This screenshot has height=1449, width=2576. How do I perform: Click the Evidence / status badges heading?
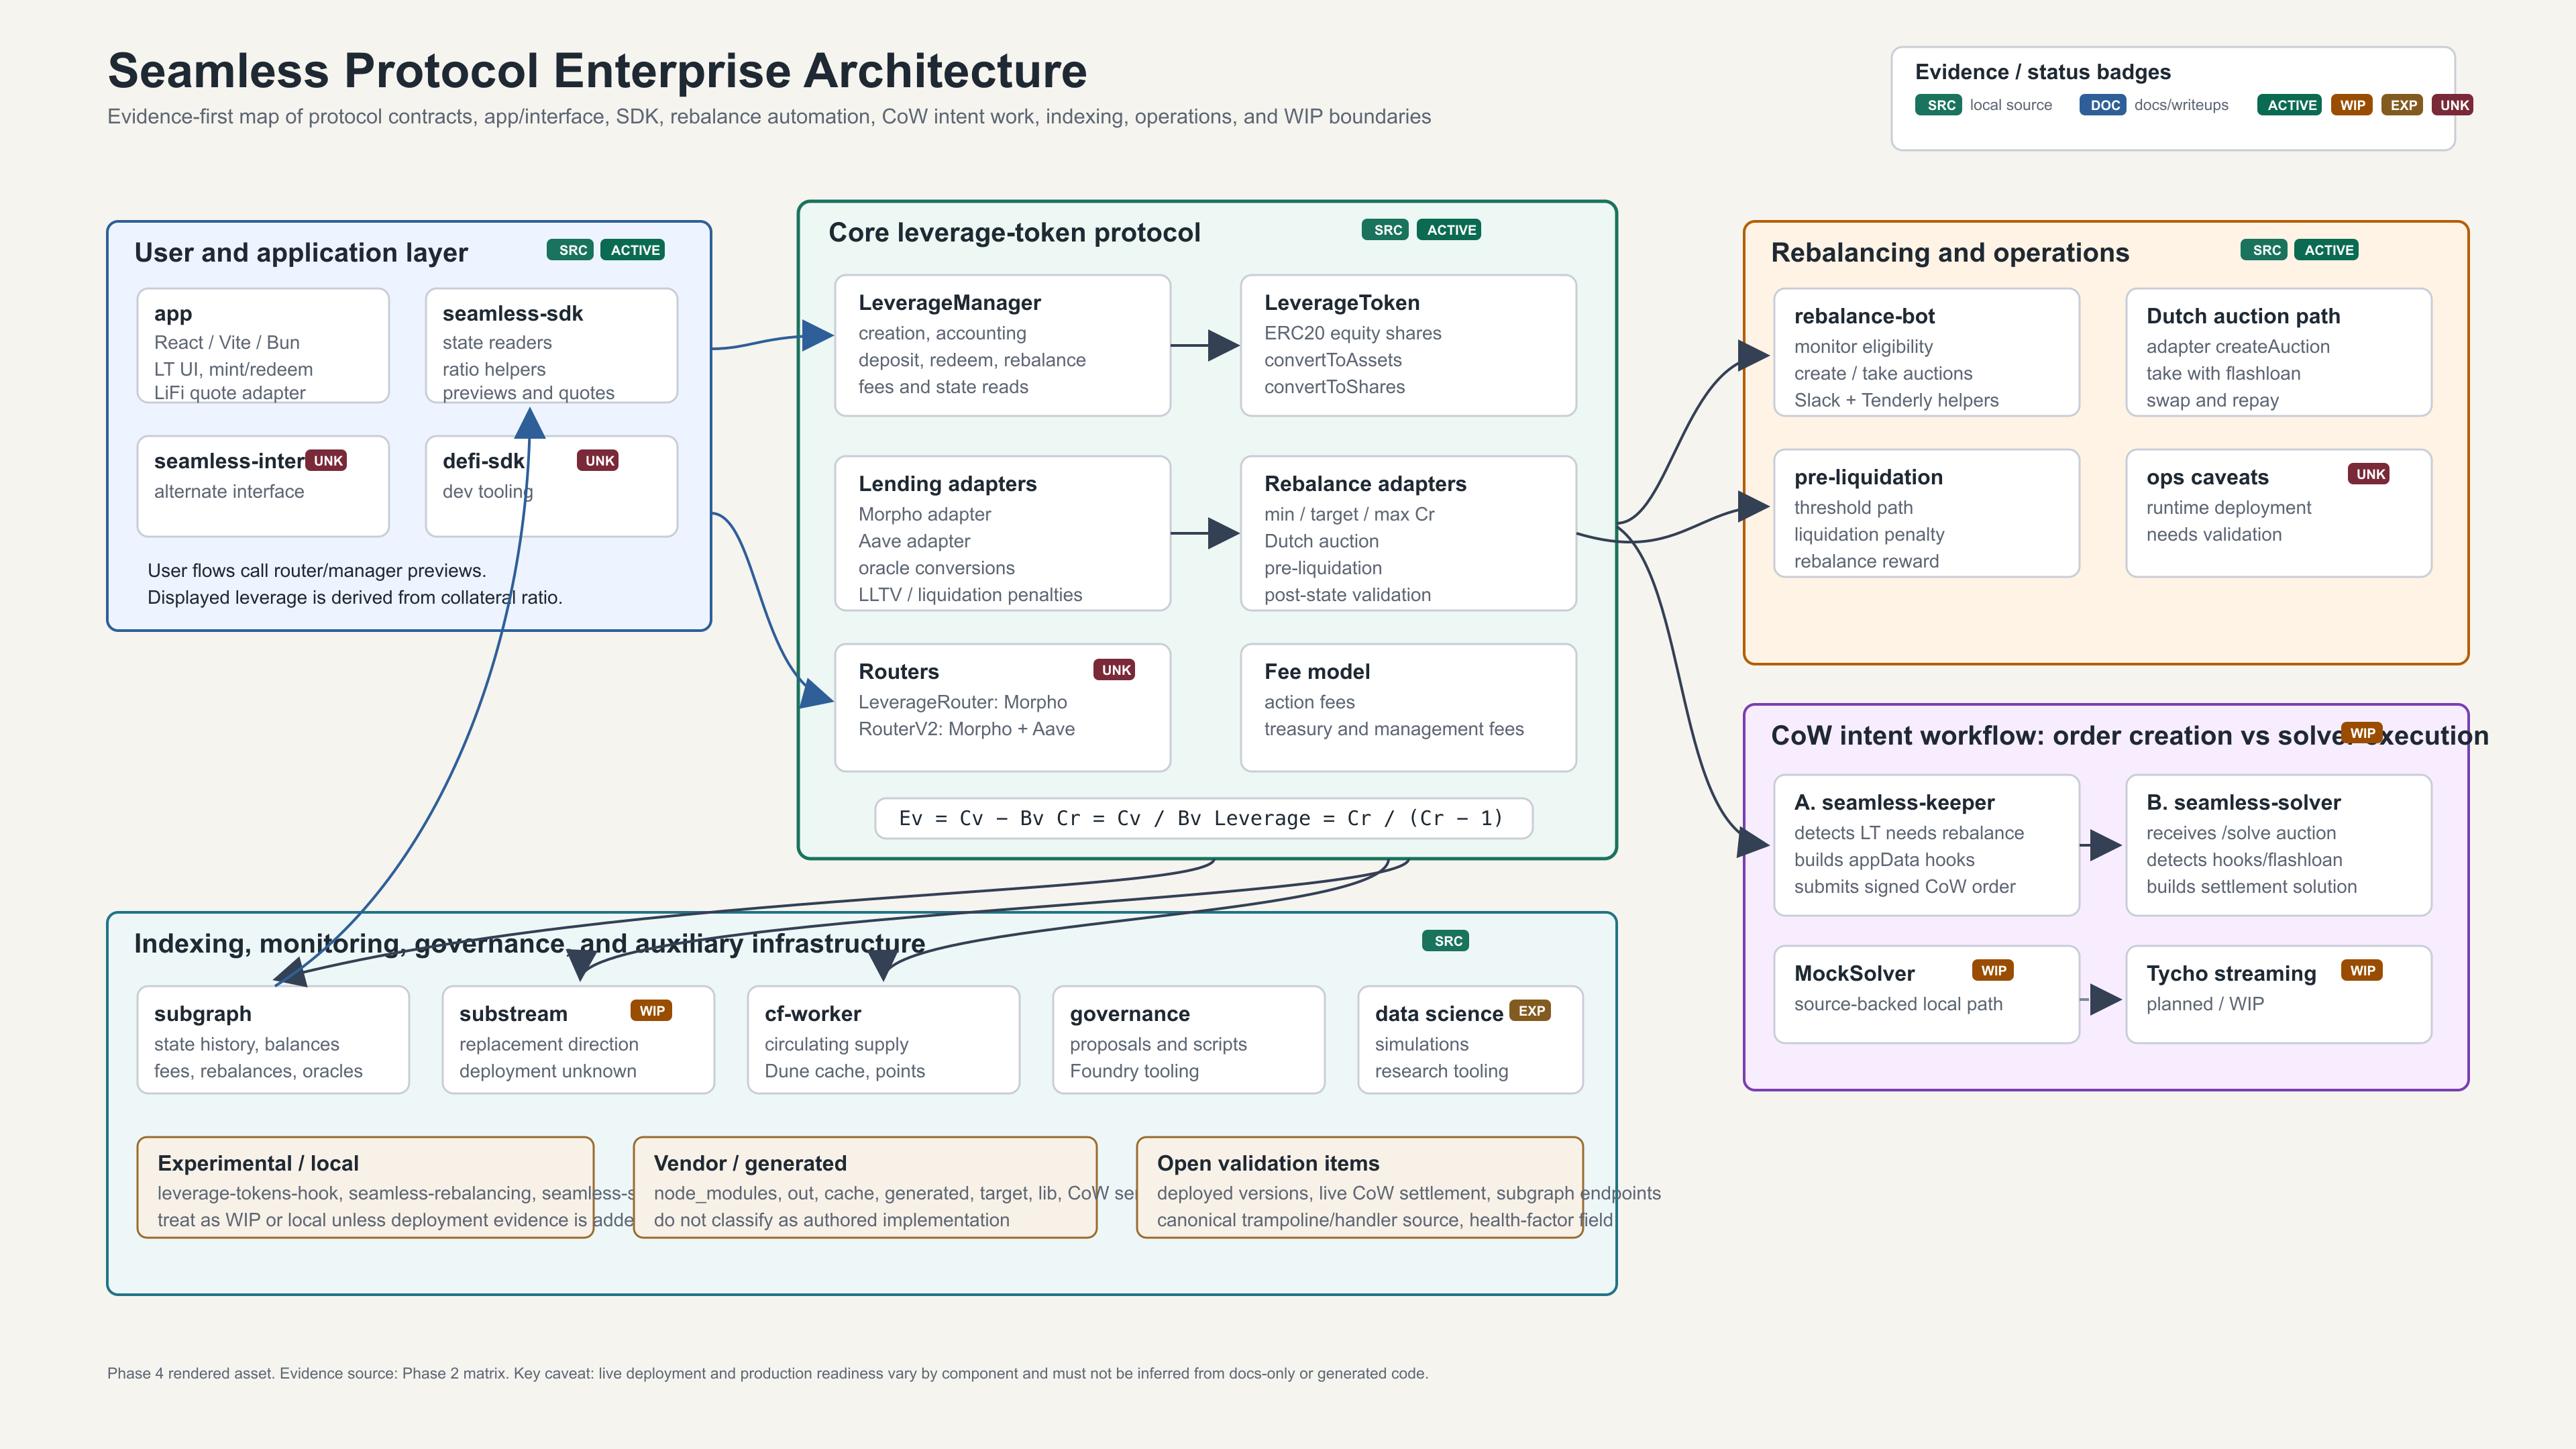click(2043, 72)
